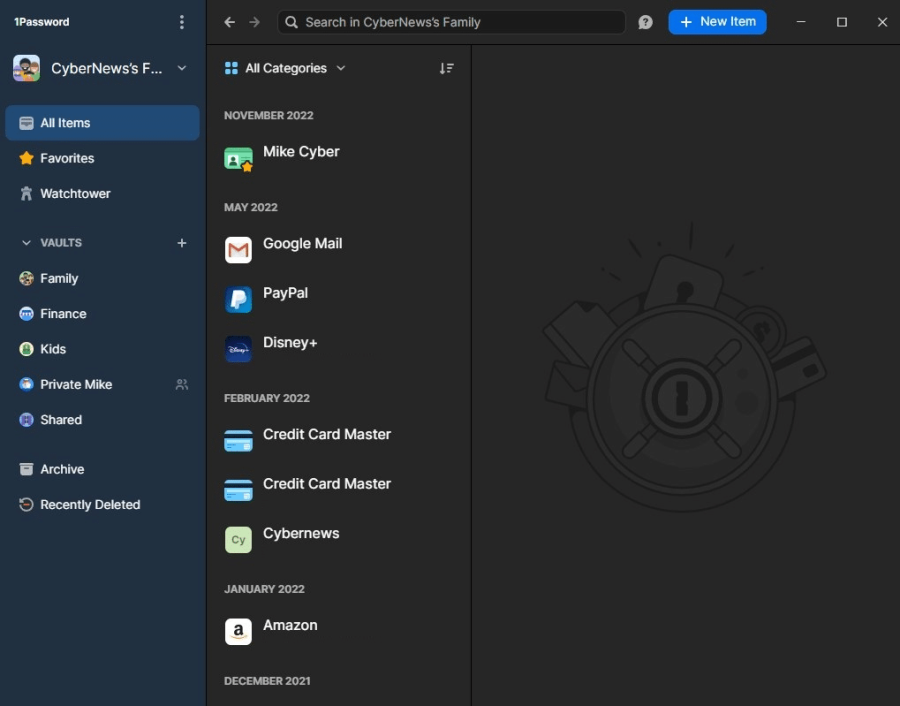Image resolution: width=900 pixels, height=706 pixels.
Task: Minimize the 1Password window
Action: tap(801, 22)
